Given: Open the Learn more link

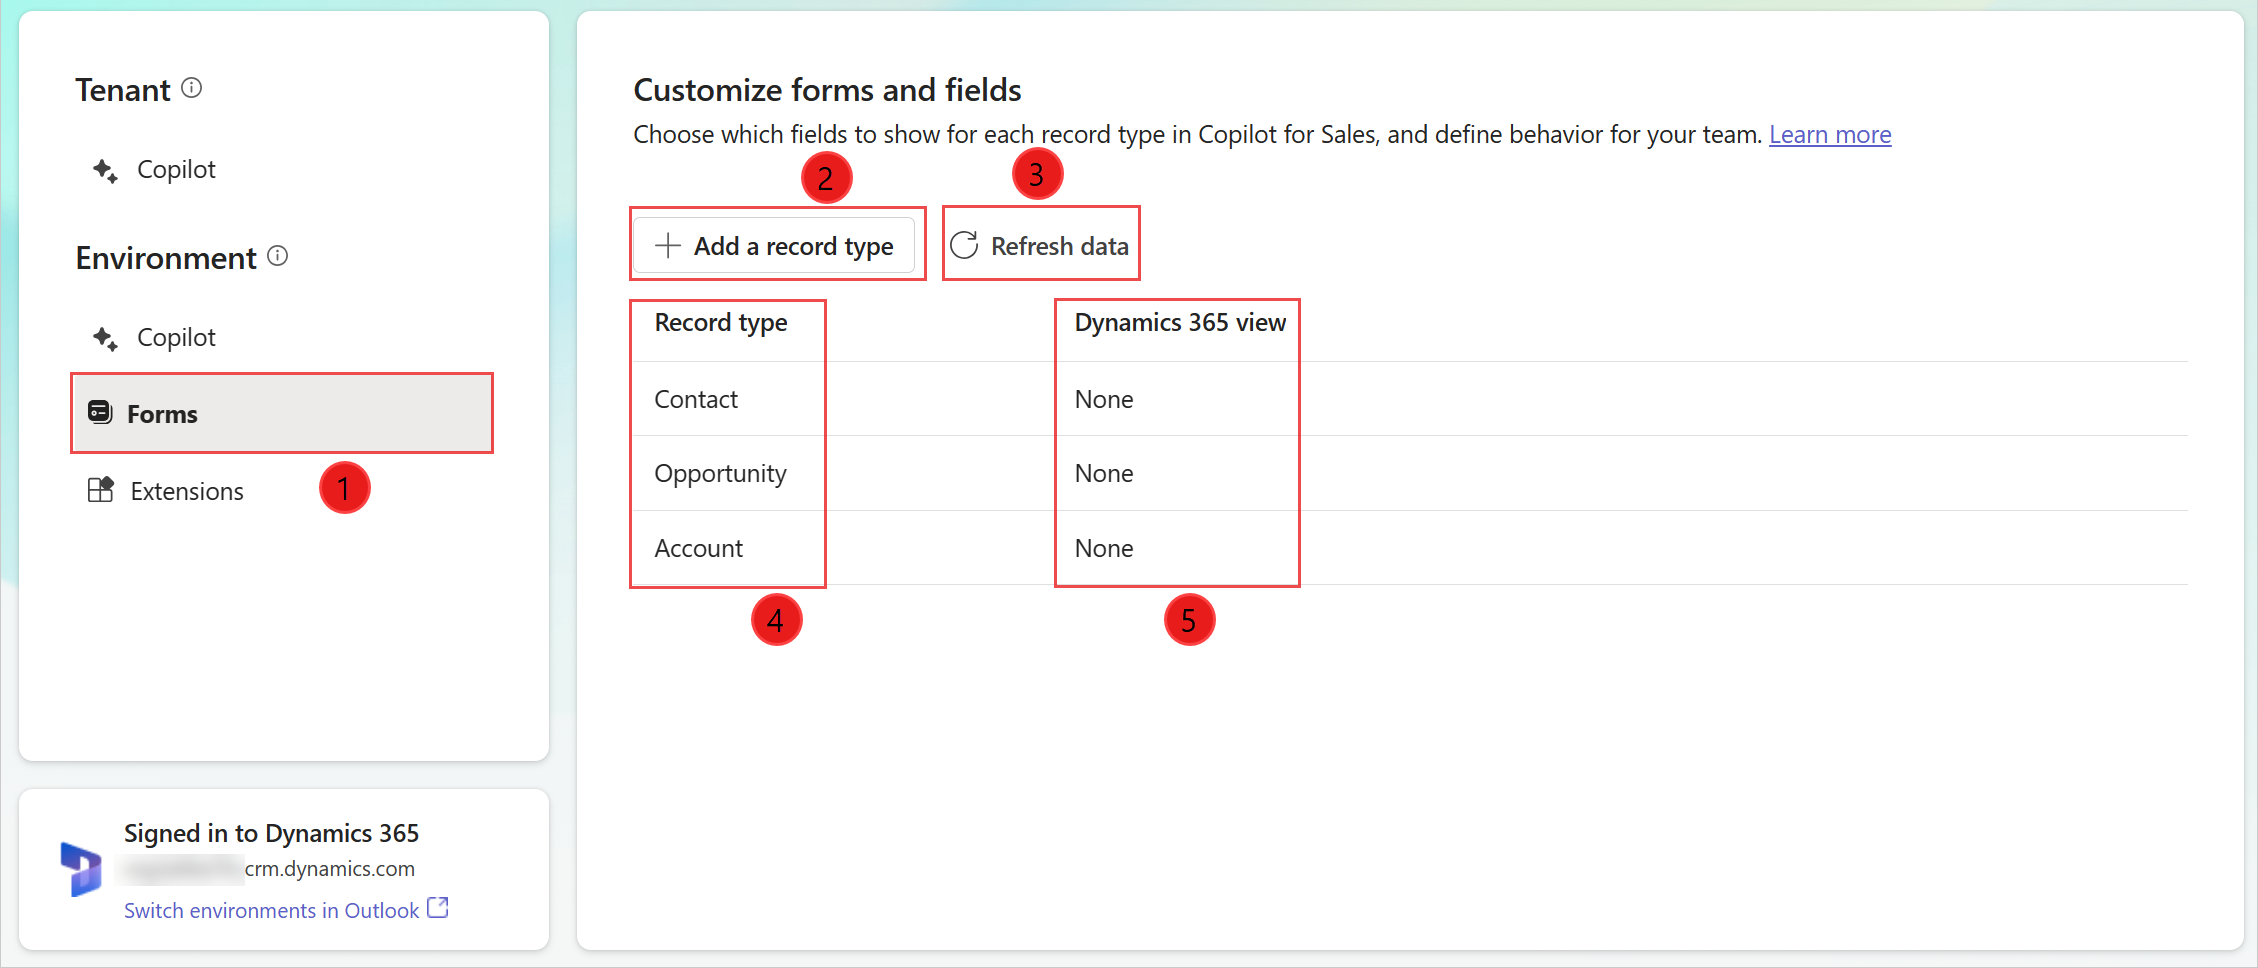Looking at the screenshot, I should point(1830,134).
